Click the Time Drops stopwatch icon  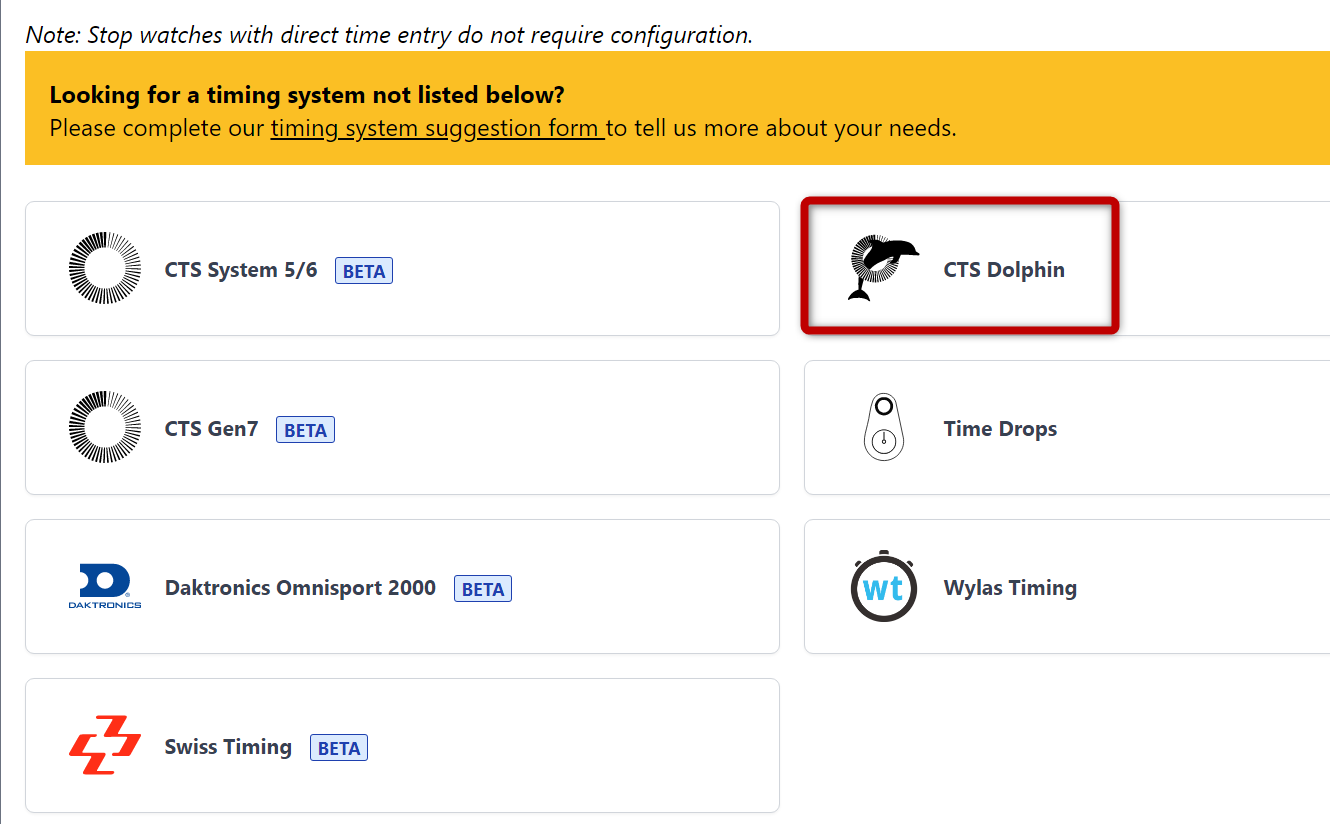point(883,427)
